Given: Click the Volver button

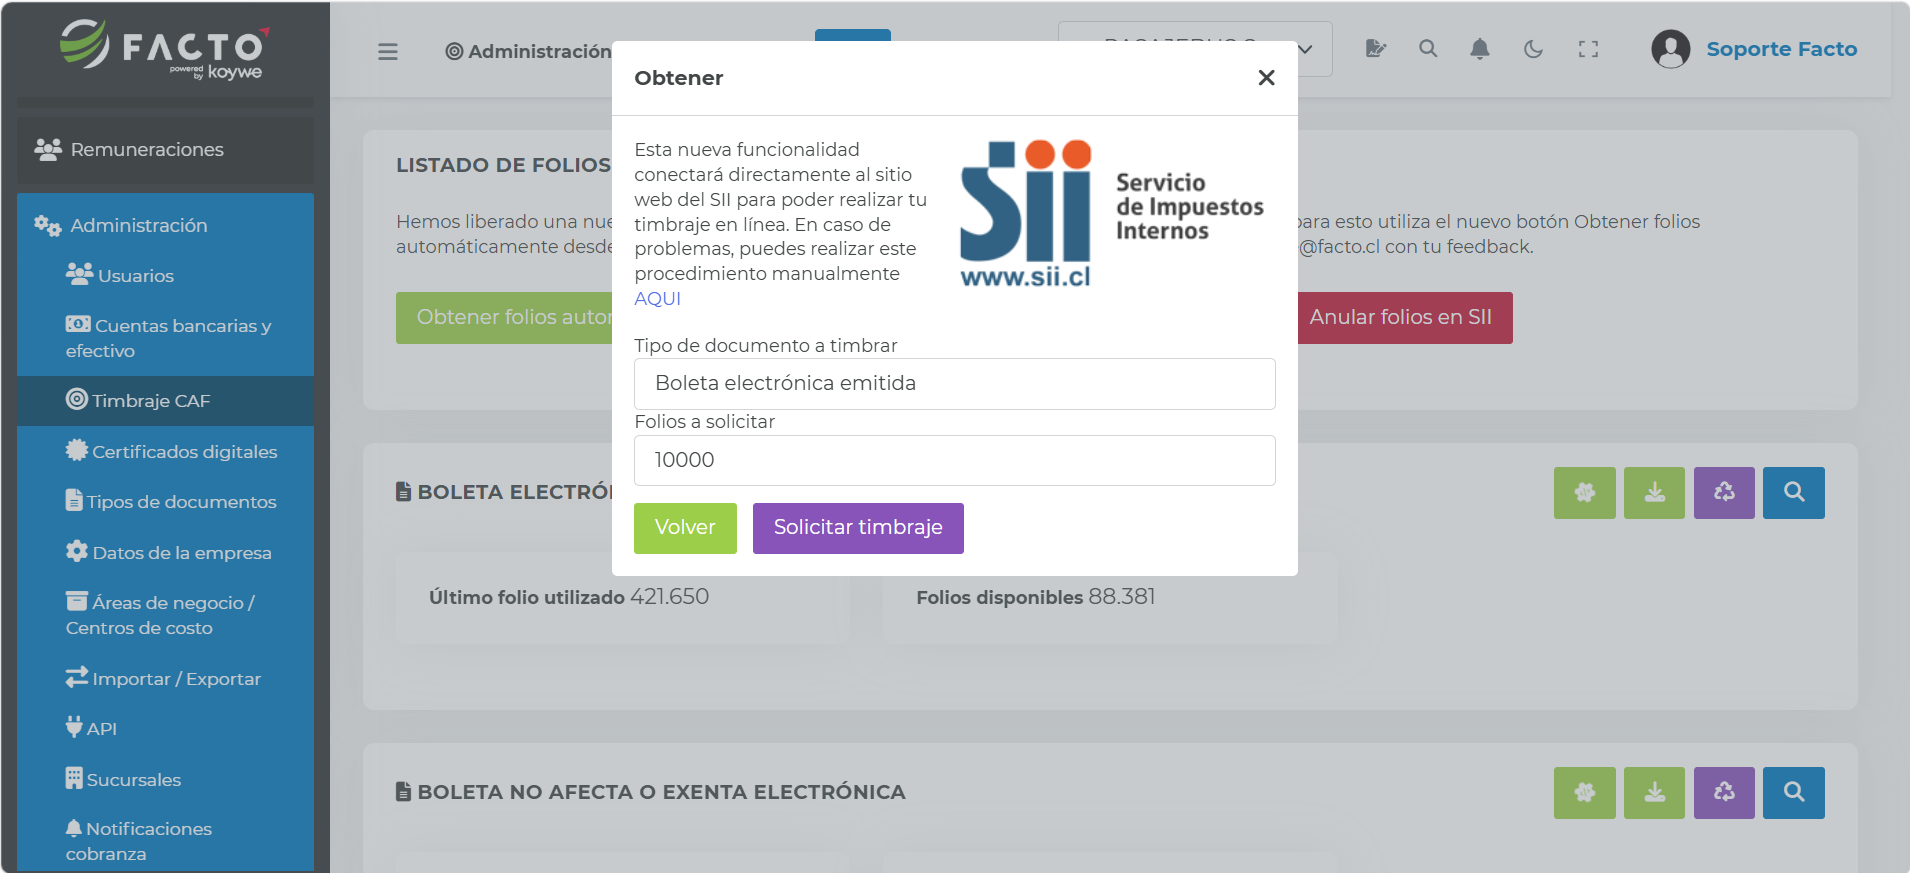Looking at the screenshot, I should click(685, 528).
